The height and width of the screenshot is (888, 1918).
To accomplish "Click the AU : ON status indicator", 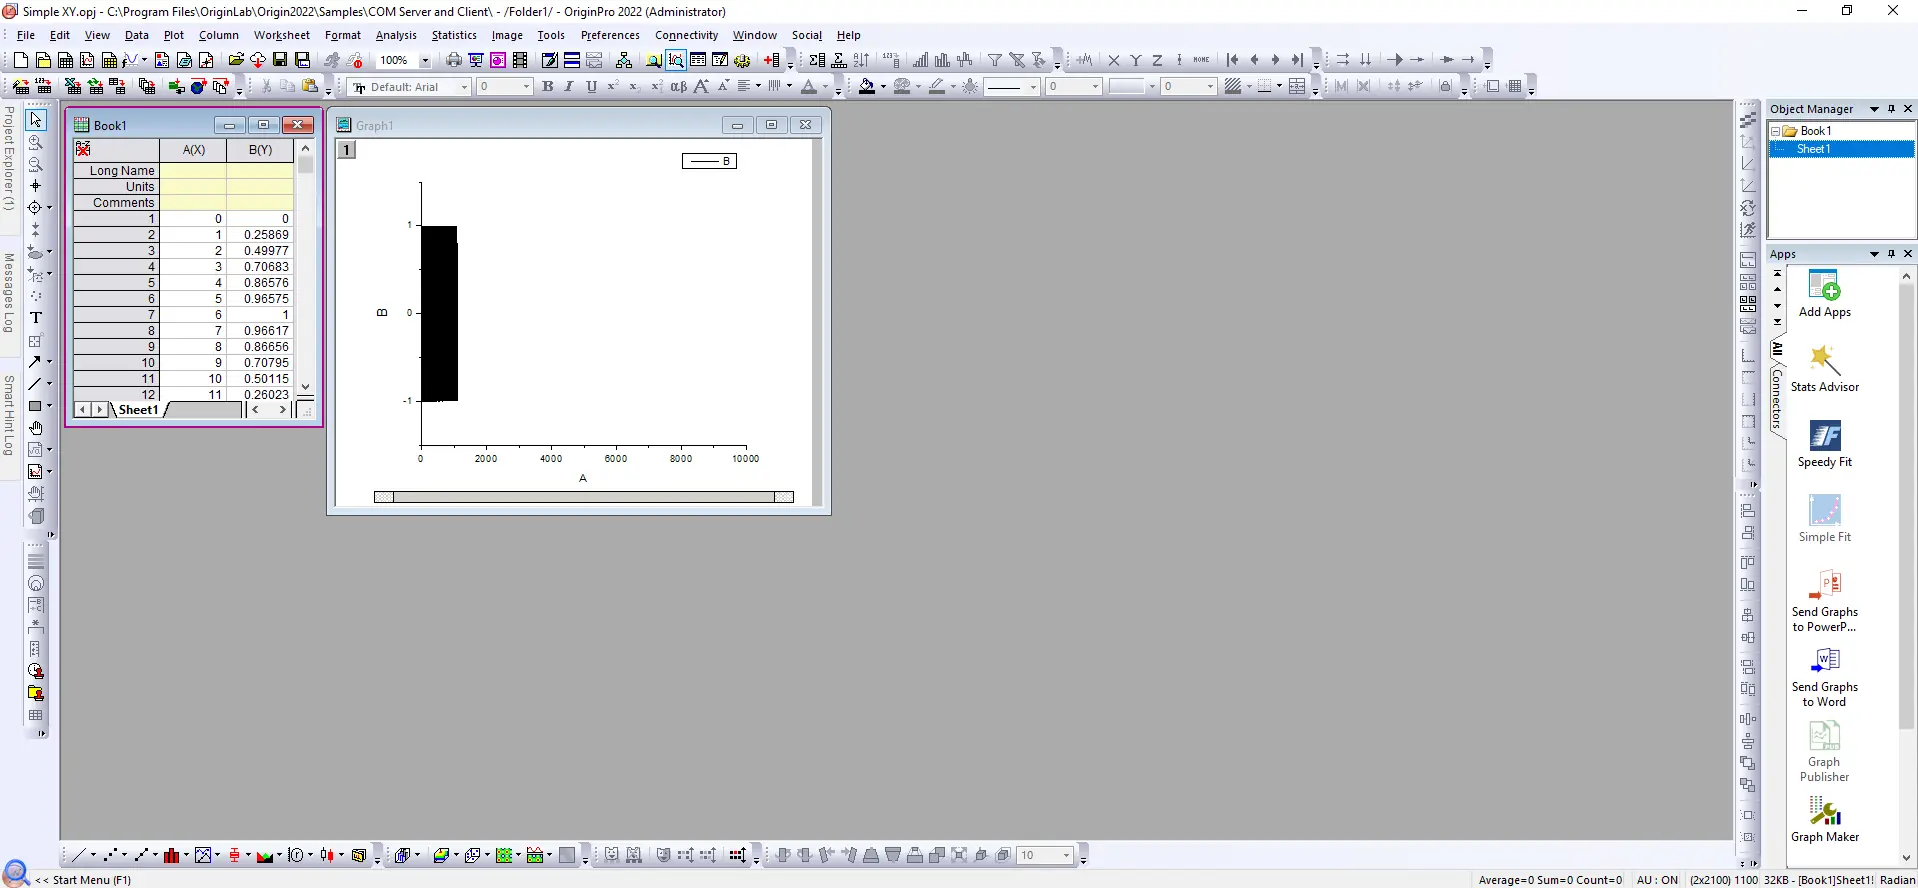I will tap(1657, 880).
